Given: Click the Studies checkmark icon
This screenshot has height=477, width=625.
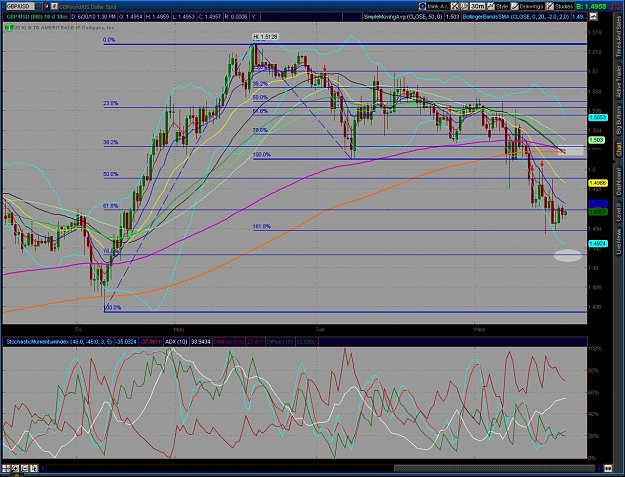Looking at the screenshot, I should (550, 6).
